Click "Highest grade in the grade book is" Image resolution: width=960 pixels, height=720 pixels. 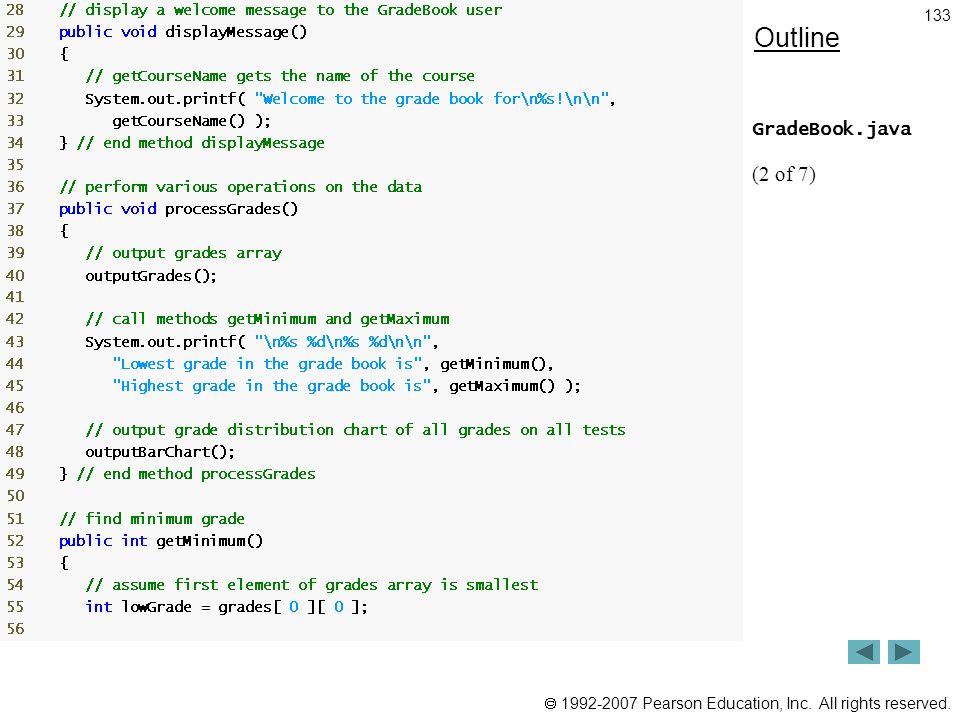(272, 386)
